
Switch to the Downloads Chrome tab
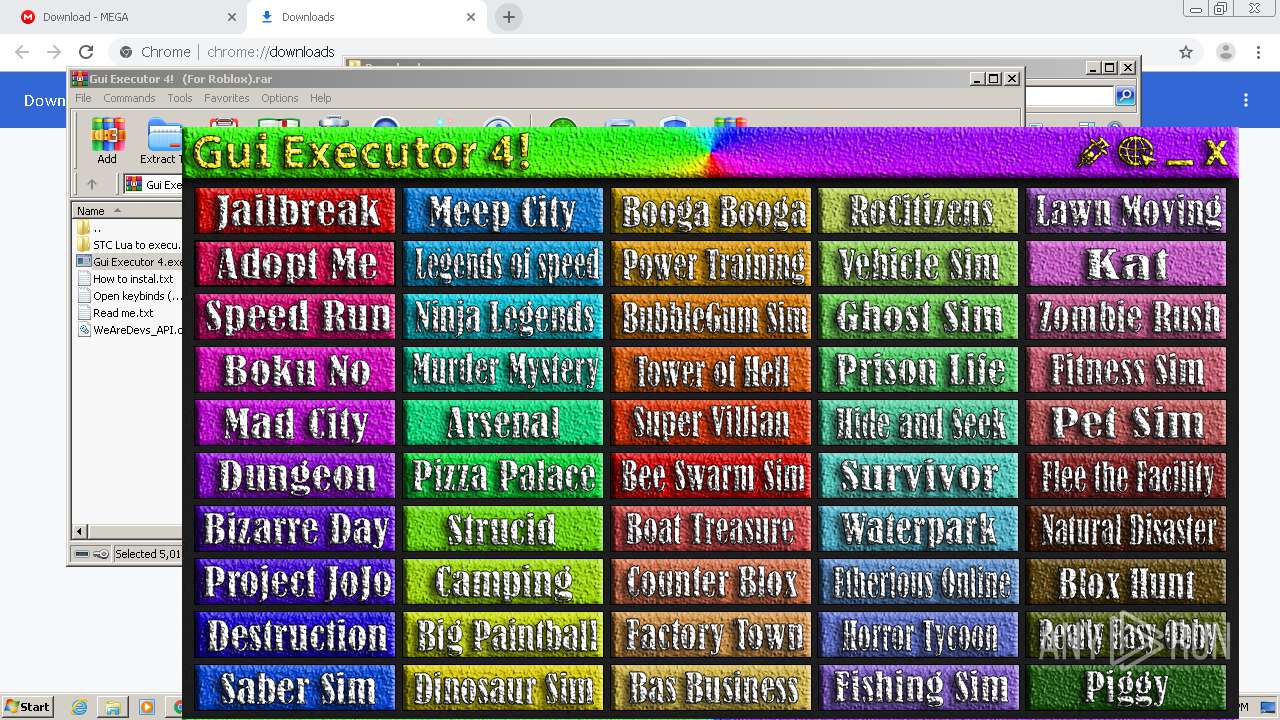[367, 17]
